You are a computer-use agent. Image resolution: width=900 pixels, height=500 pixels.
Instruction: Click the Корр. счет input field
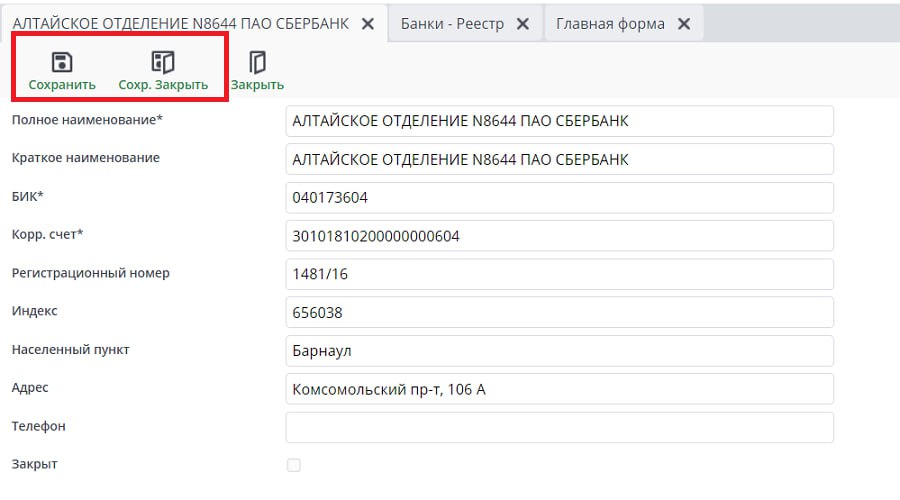(559, 235)
